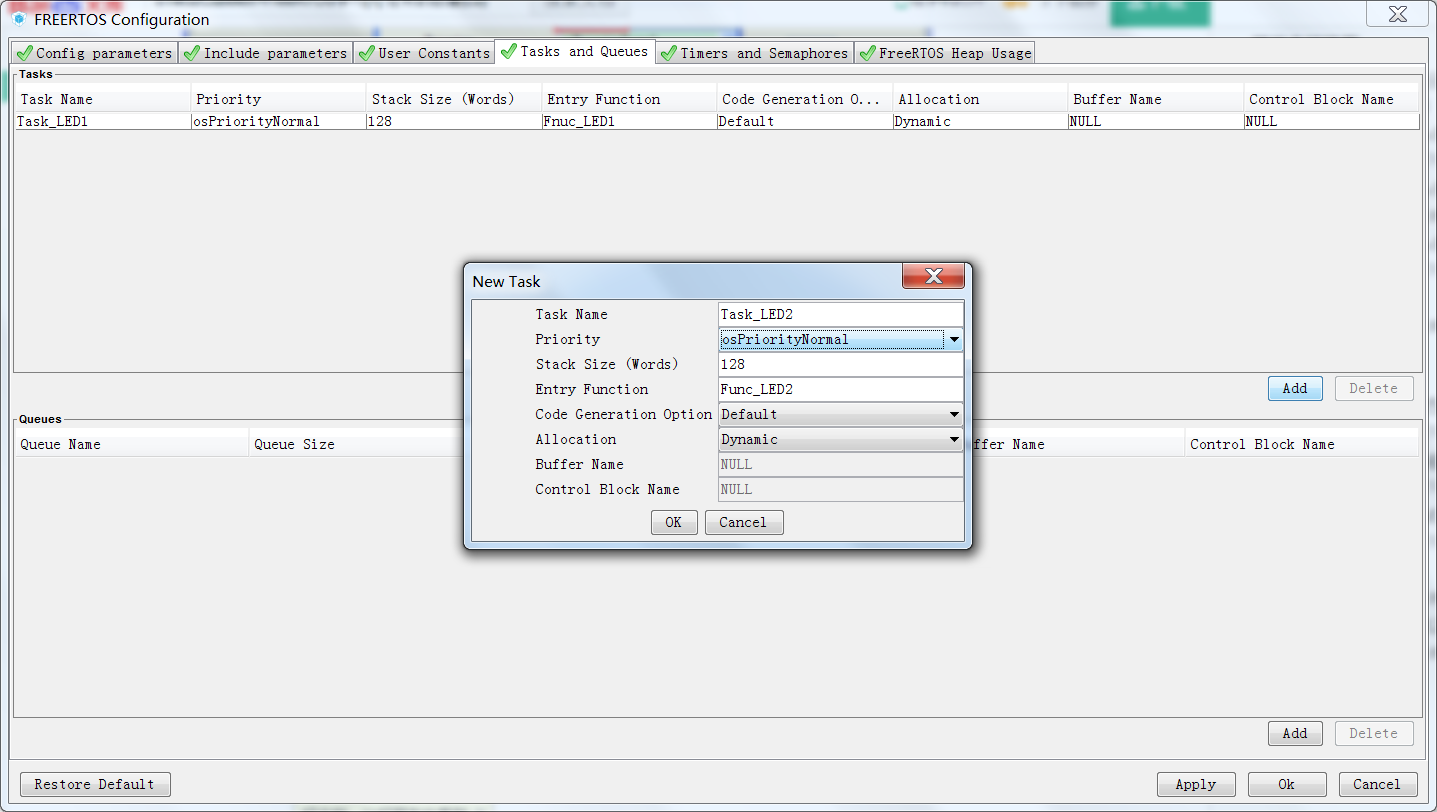This screenshot has width=1437, height=812.
Task: Open the Allocation dropdown set to Dynamic
Action: [841, 439]
